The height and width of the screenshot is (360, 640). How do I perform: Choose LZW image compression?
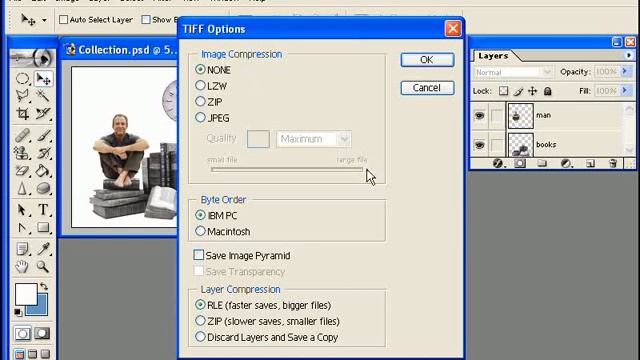[x=211, y=86]
